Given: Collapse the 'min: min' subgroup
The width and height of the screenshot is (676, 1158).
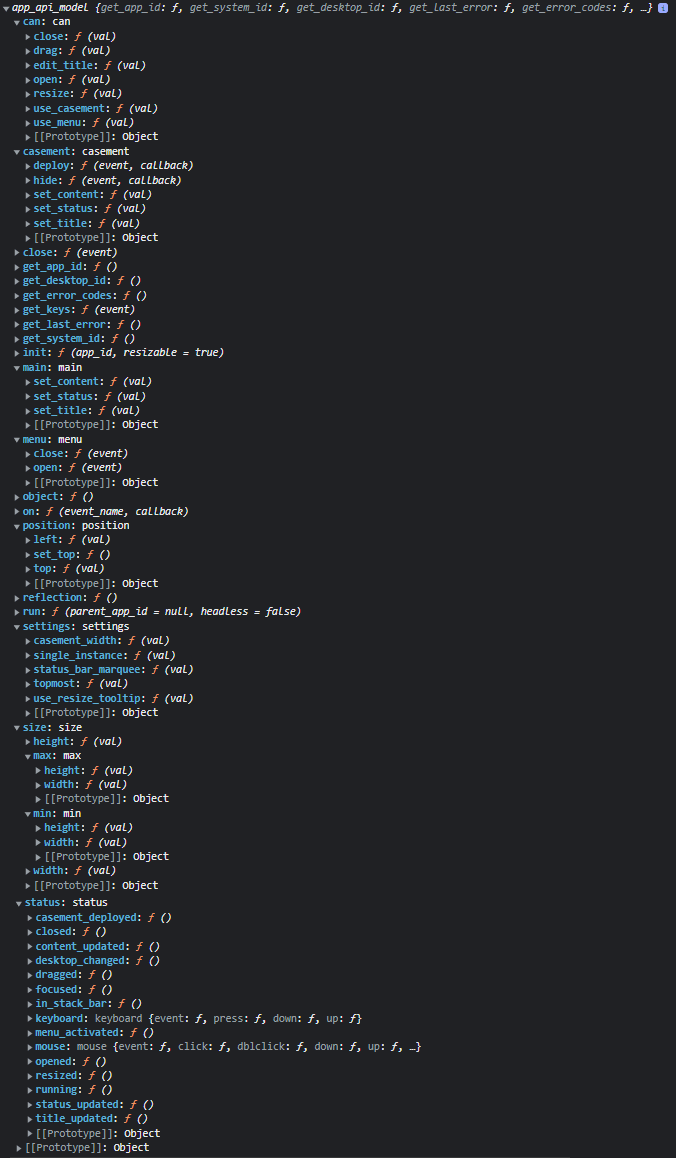Looking at the screenshot, I should (28, 814).
